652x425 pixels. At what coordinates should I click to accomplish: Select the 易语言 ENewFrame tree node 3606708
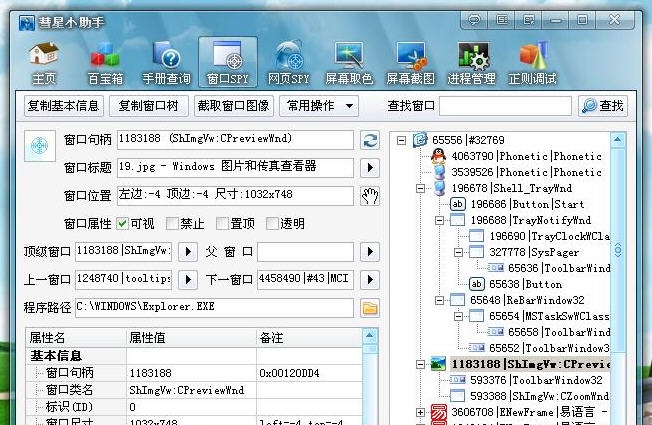[x=529, y=412]
